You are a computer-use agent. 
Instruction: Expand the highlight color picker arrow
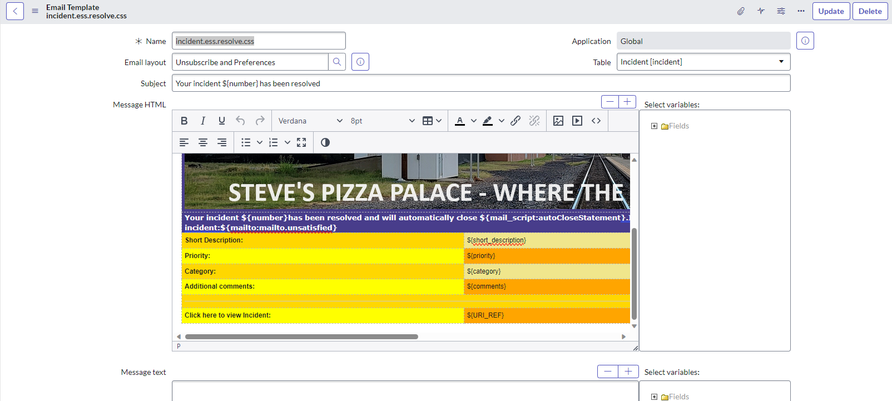pos(501,121)
